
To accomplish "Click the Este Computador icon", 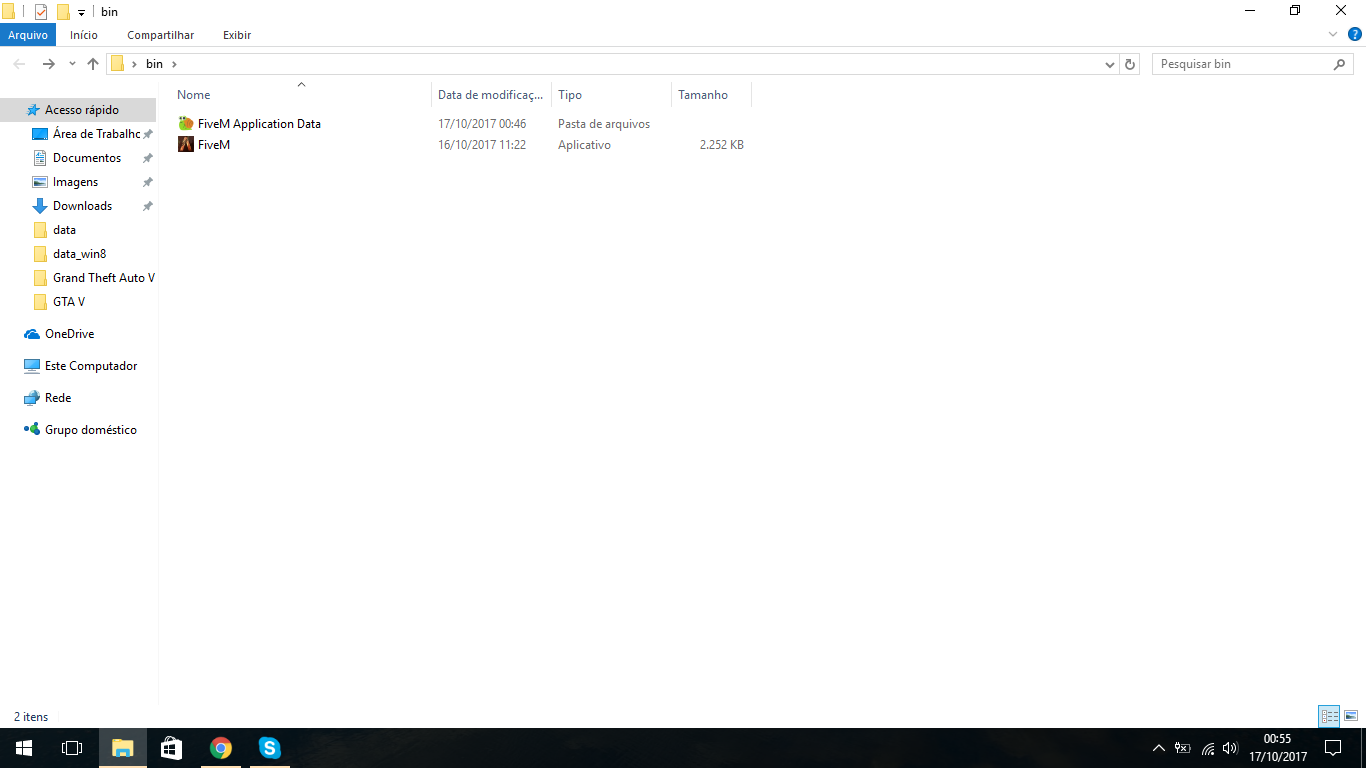I will click(32, 366).
